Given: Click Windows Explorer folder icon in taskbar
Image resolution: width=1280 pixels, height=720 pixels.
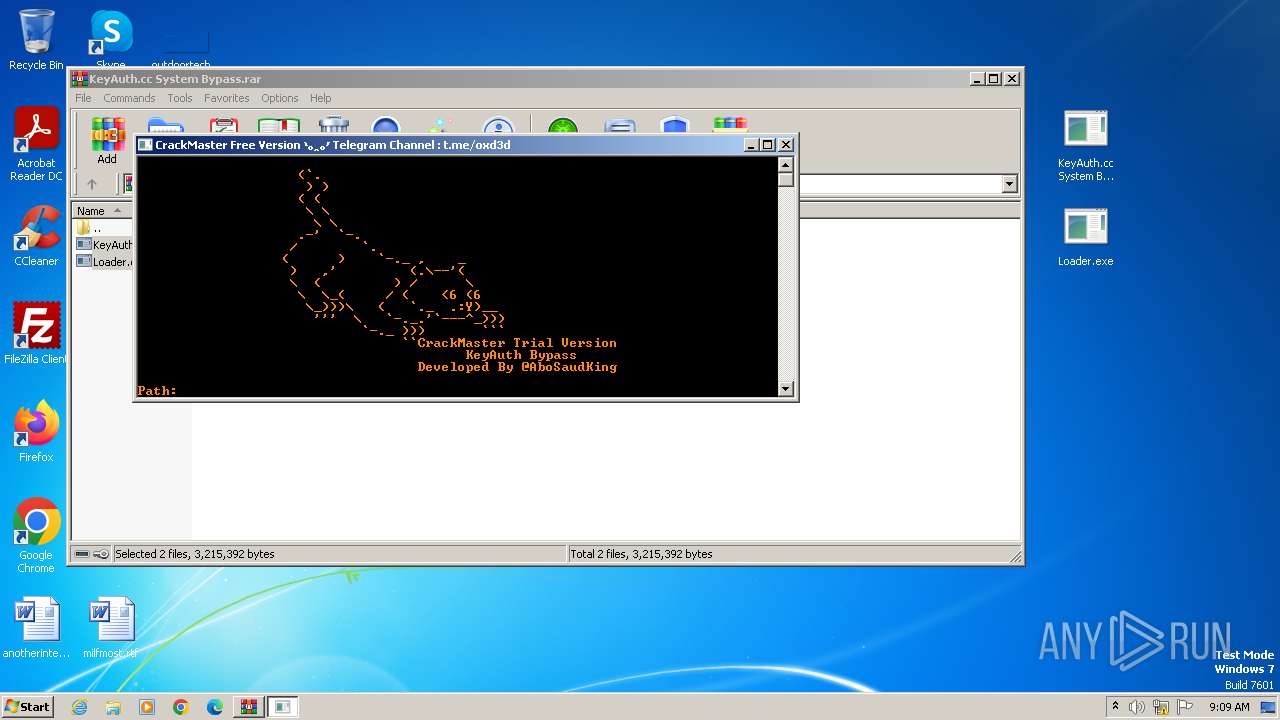Looking at the screenshot, I should [113, 707].
